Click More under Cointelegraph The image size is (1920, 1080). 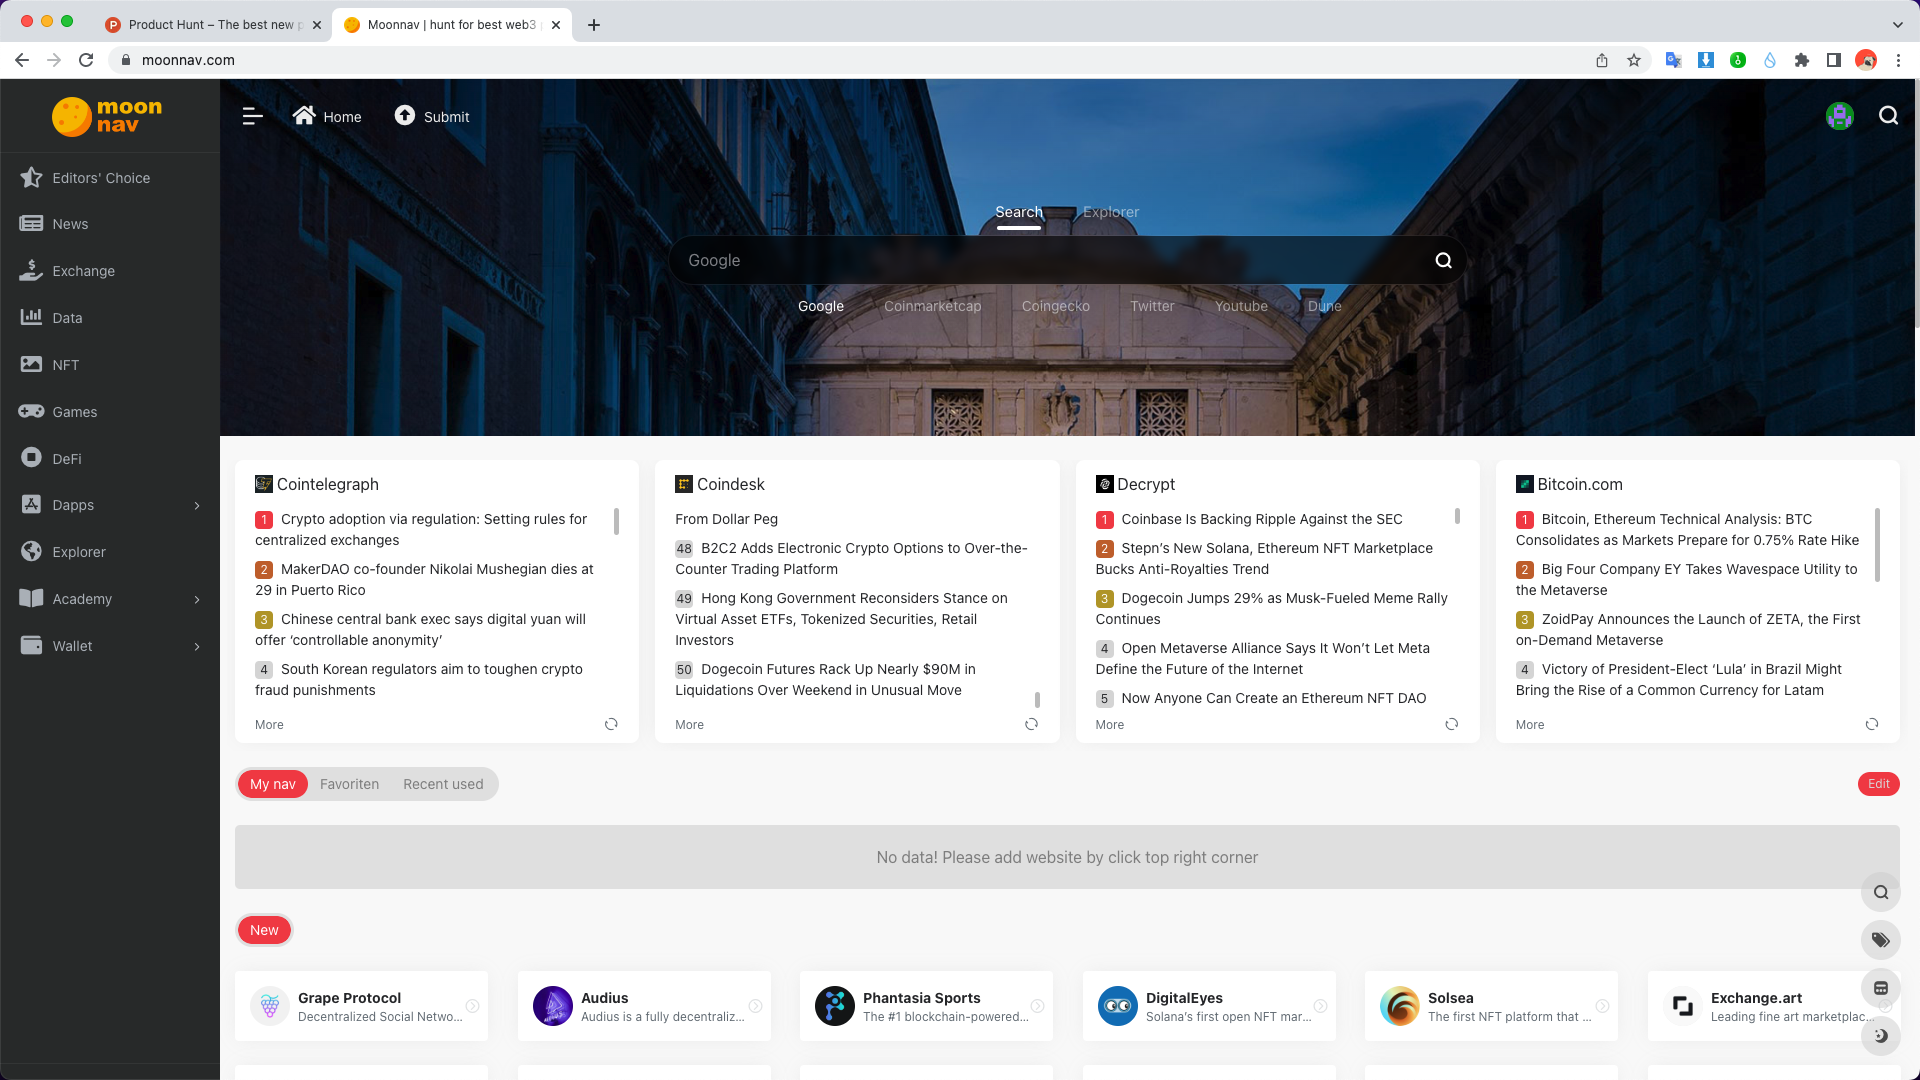click(x=269, y=725)
